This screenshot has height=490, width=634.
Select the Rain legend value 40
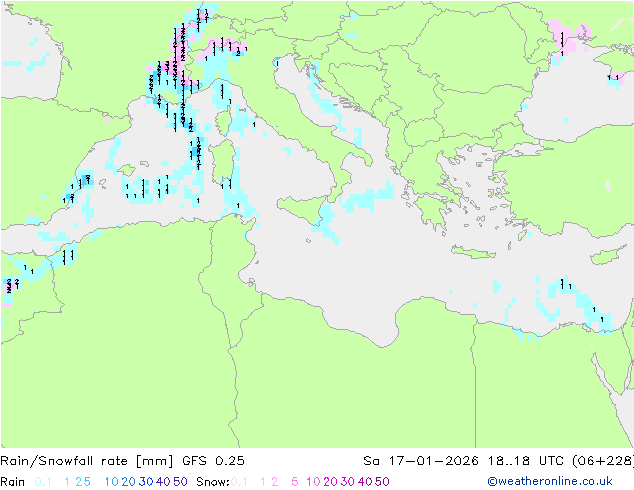[x=163, y=482]
